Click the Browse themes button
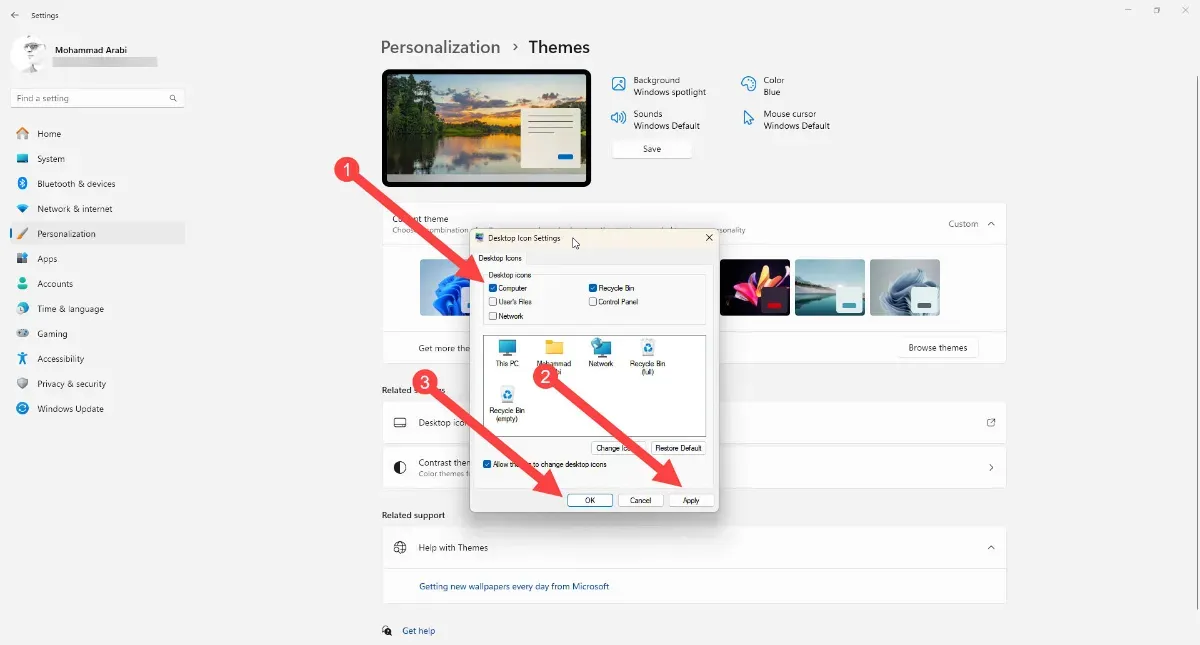Image resolution: width=1200 pixels, height=645 pixels. pos(937,348)
